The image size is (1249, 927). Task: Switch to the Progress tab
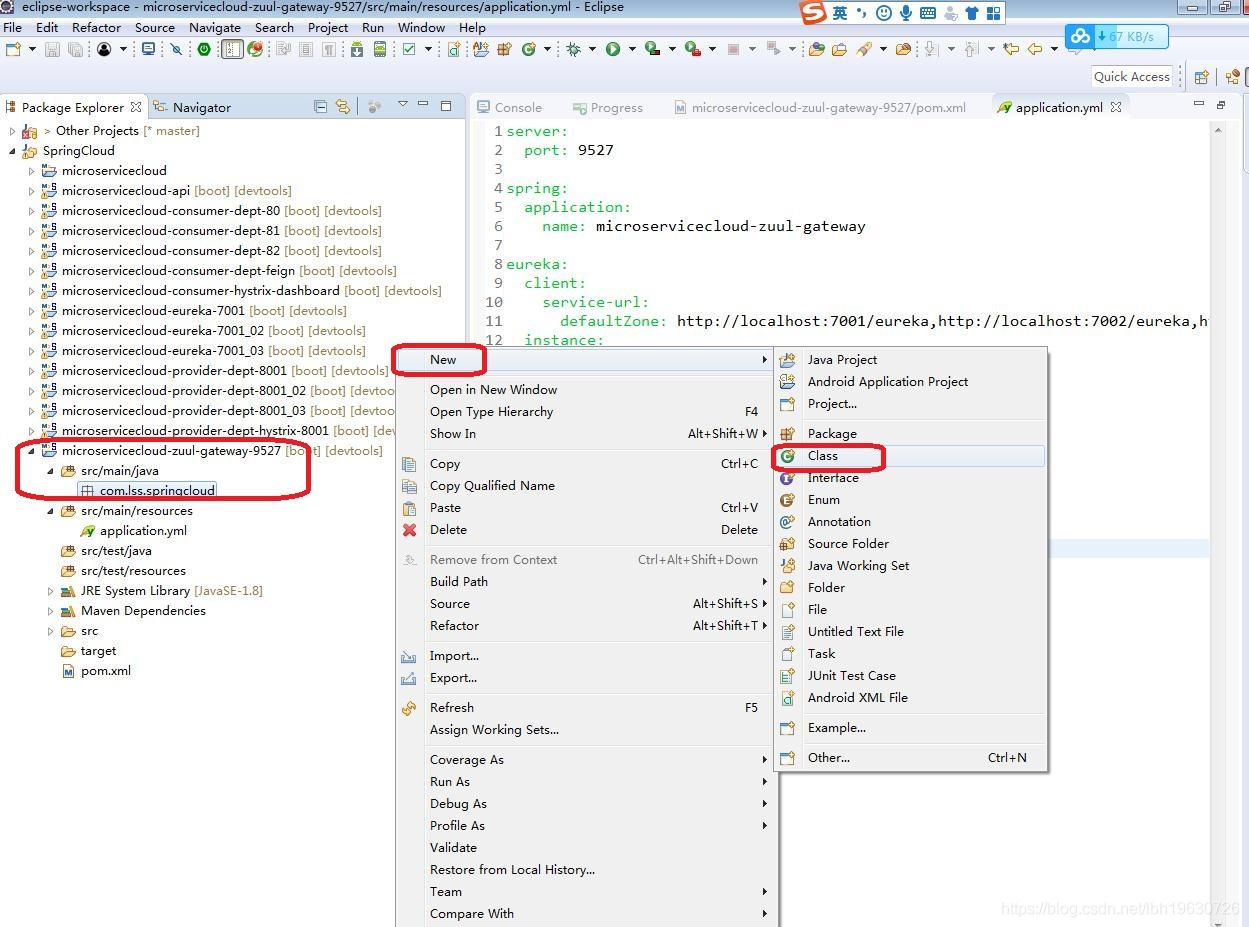point(607,107)
